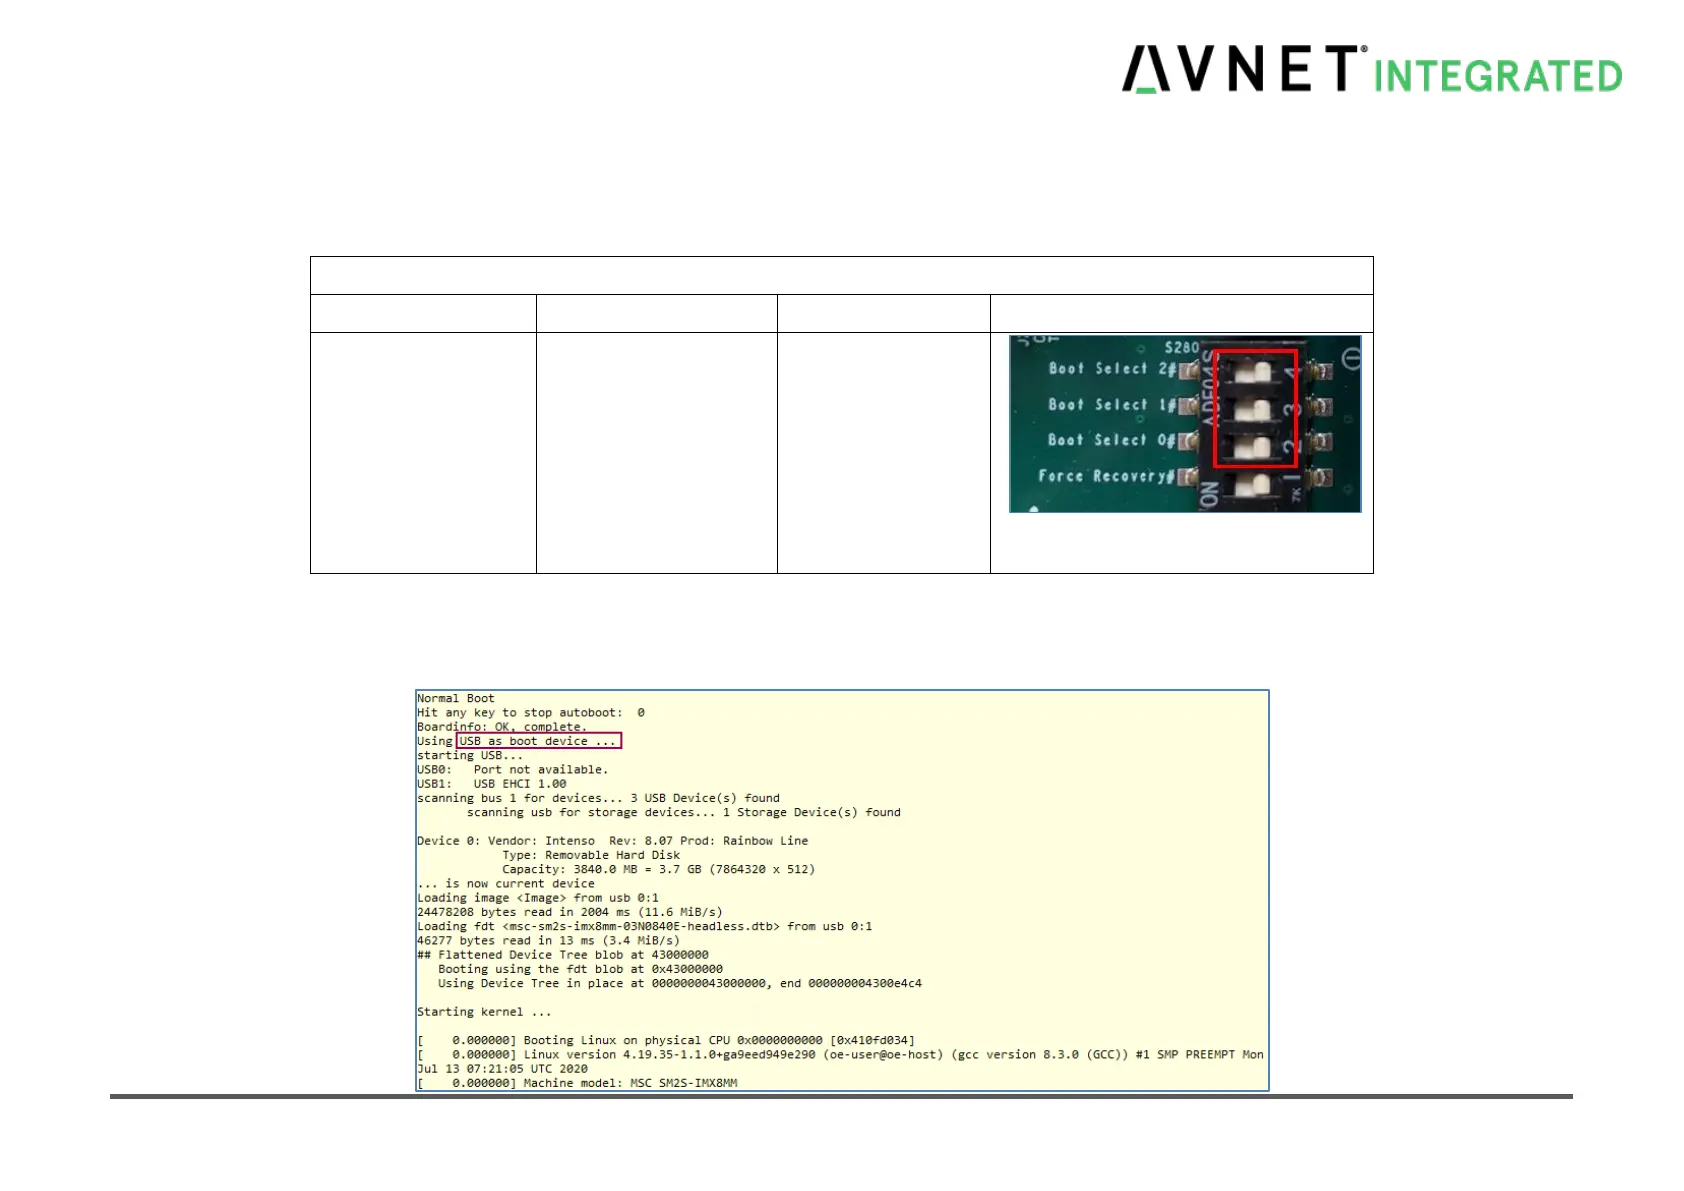Click 'Device 0: Vendor: Intenso' line
Viewport: 1684px width, 1191px height.
(x=613, y=841)
